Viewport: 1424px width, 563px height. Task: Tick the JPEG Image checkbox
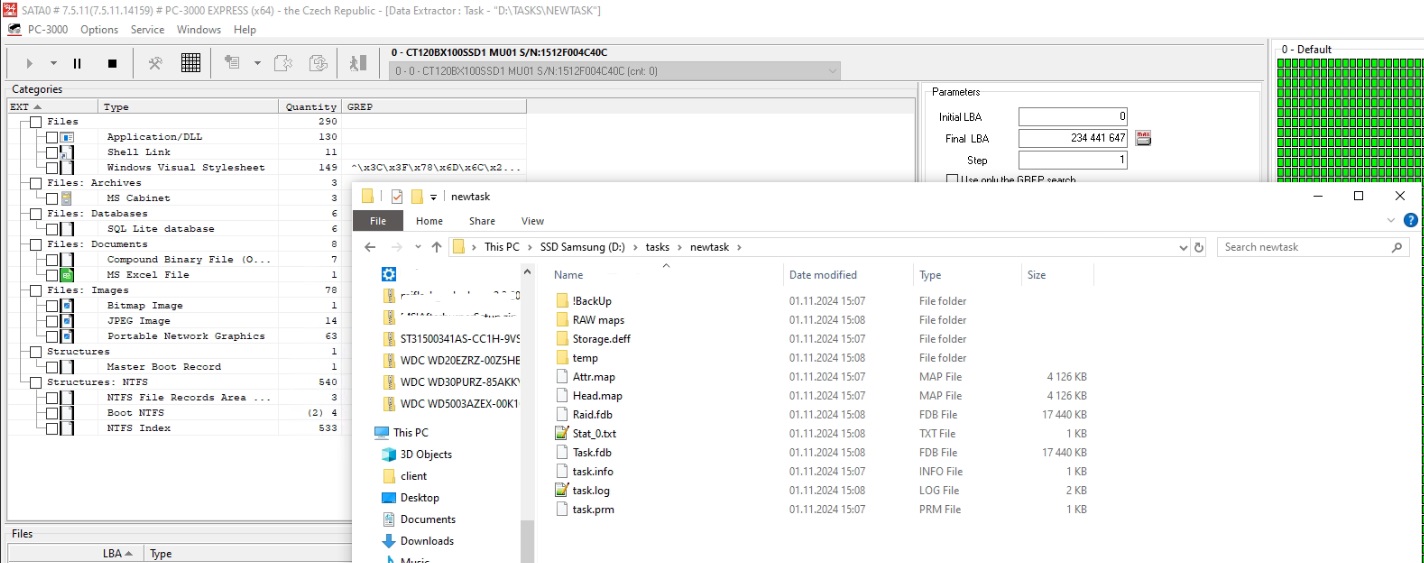(x=52, y=321)
